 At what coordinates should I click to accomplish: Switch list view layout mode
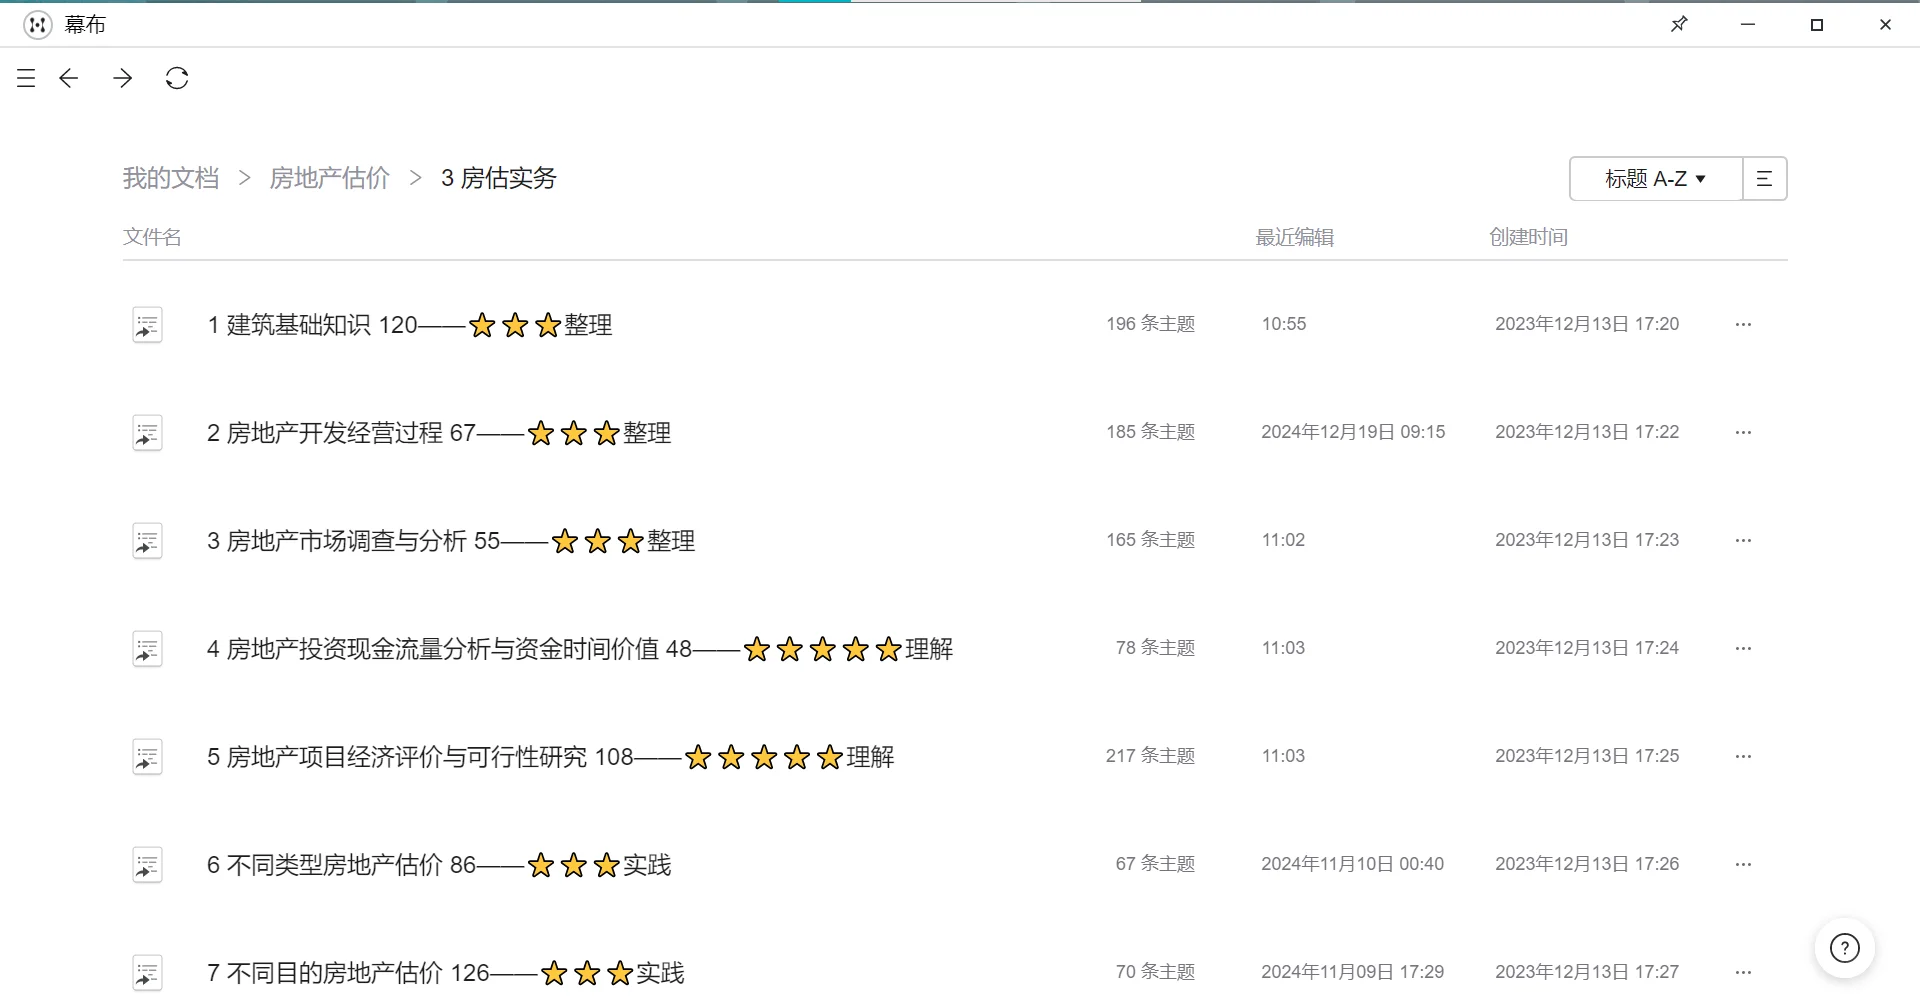pos(1765,179)
